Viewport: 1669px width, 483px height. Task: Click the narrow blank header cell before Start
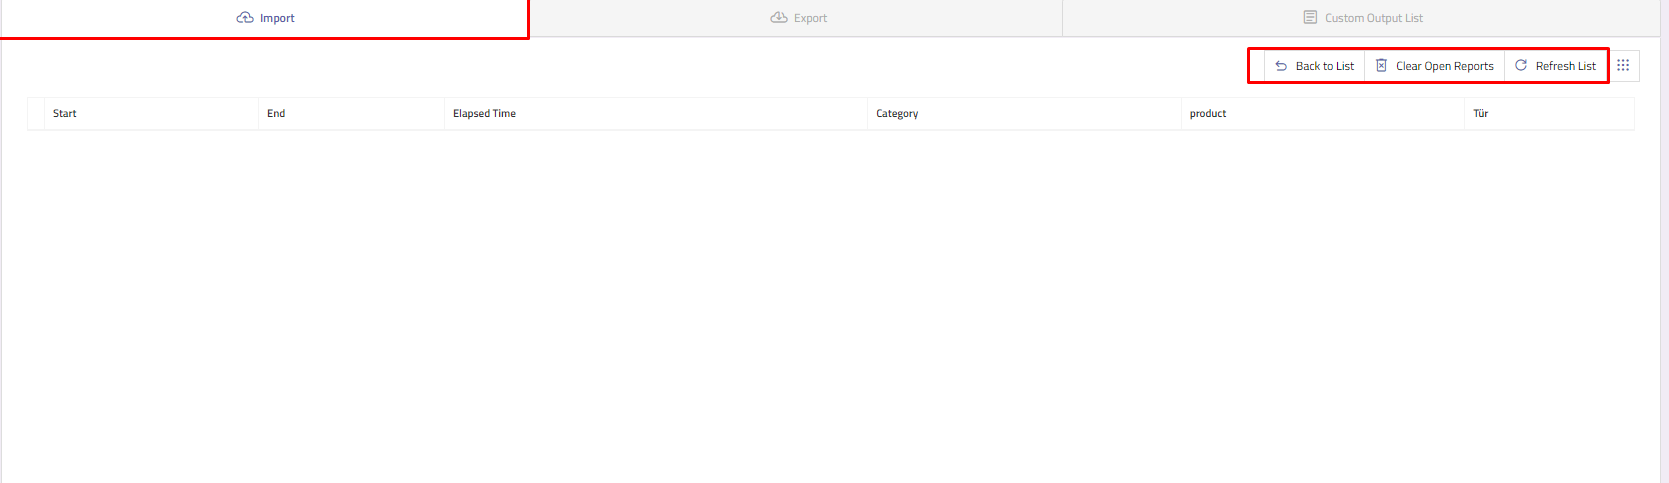tap(36, 114)
